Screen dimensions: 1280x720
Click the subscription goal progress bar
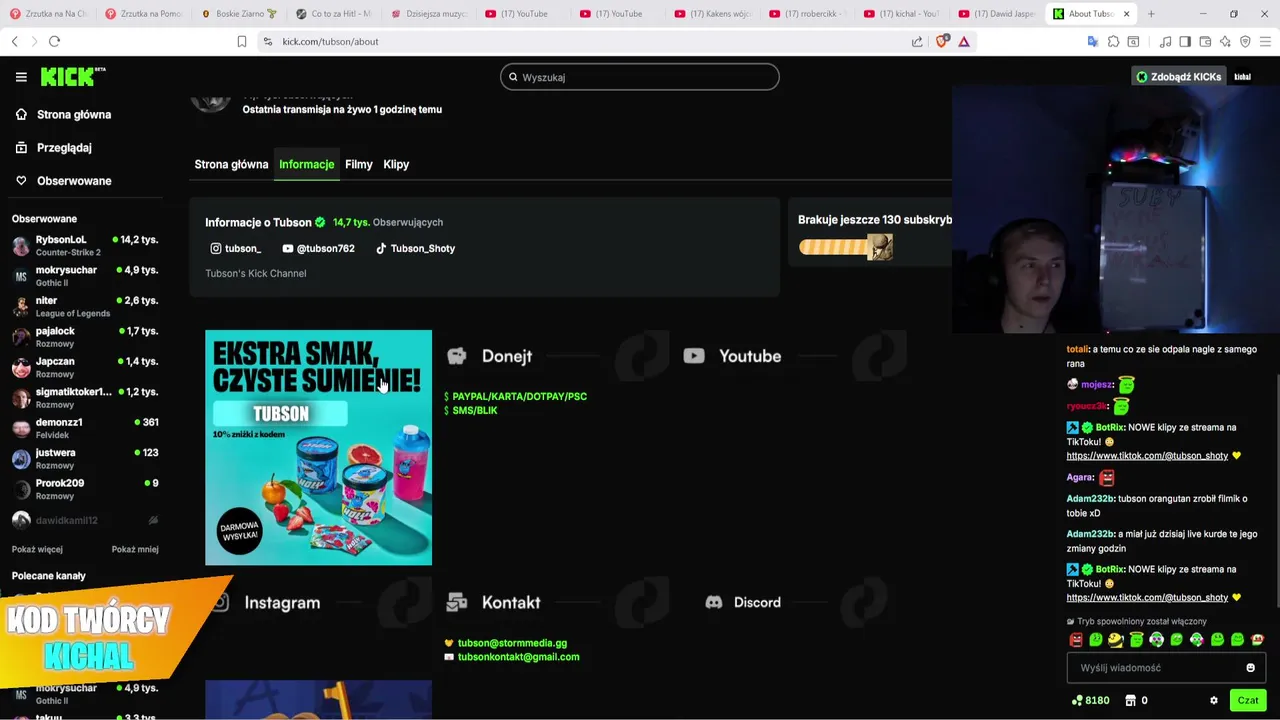coord(846,247)
